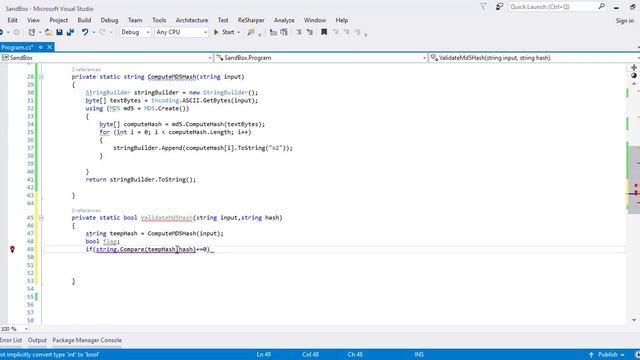This screenshot has width=640, height=360.
Task: Click the ReSharper analysis status indicator
Action: click(x=634, y=76)
